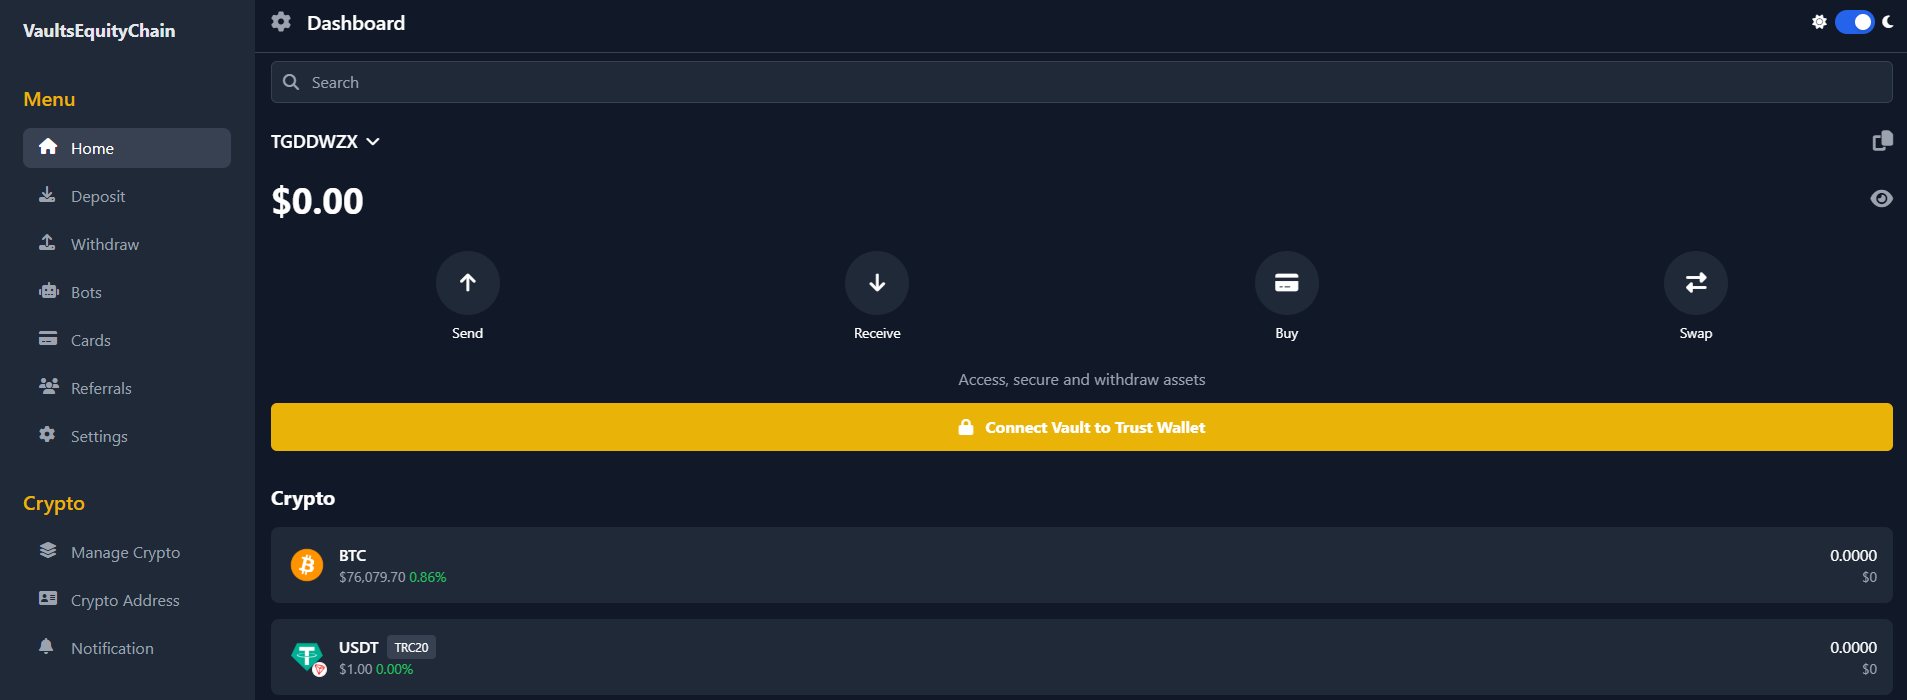The height and width of the screenshot is (700, 1907).
Task: Click the Receive down-arrow icon
Action: point(877,283)
